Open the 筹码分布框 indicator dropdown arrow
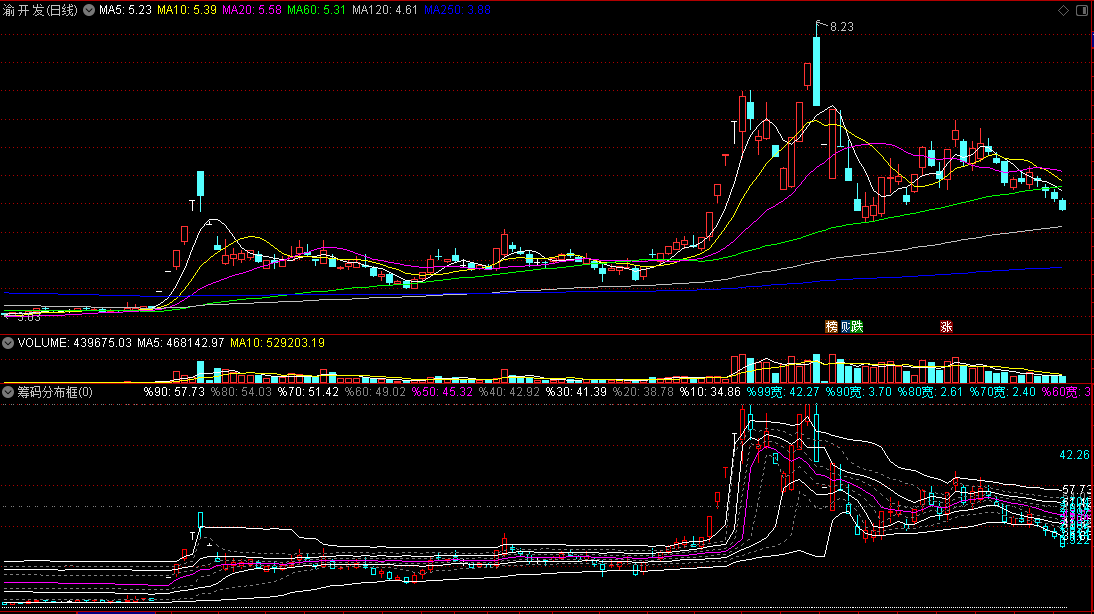 pos(8,392)
